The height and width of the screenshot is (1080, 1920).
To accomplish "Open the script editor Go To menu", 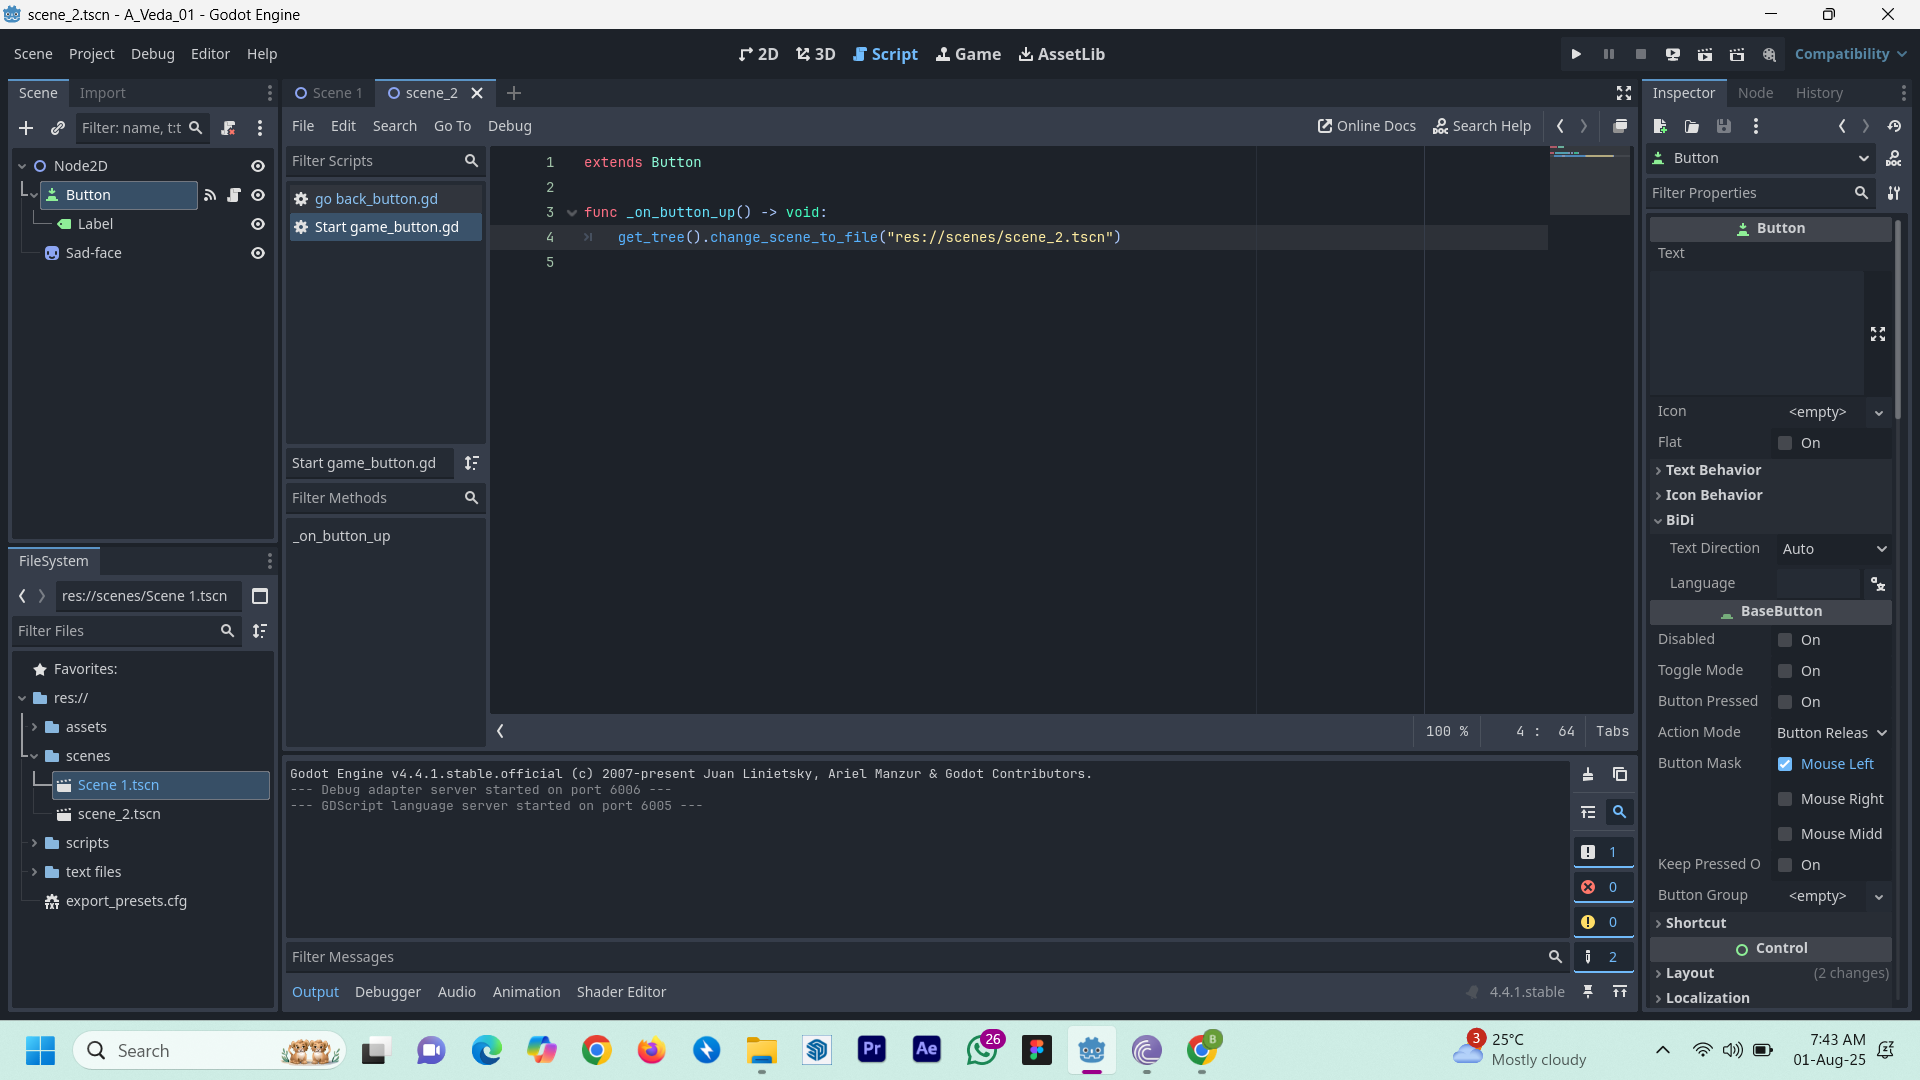I will point(452,126).
